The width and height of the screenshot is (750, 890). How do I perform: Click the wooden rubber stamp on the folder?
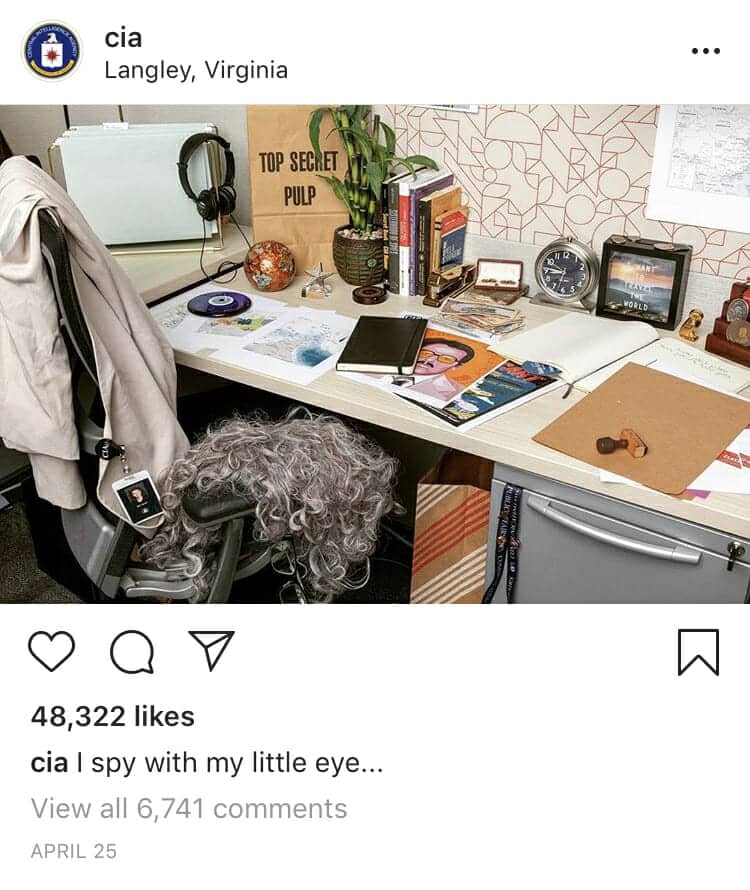pos(622,442)
